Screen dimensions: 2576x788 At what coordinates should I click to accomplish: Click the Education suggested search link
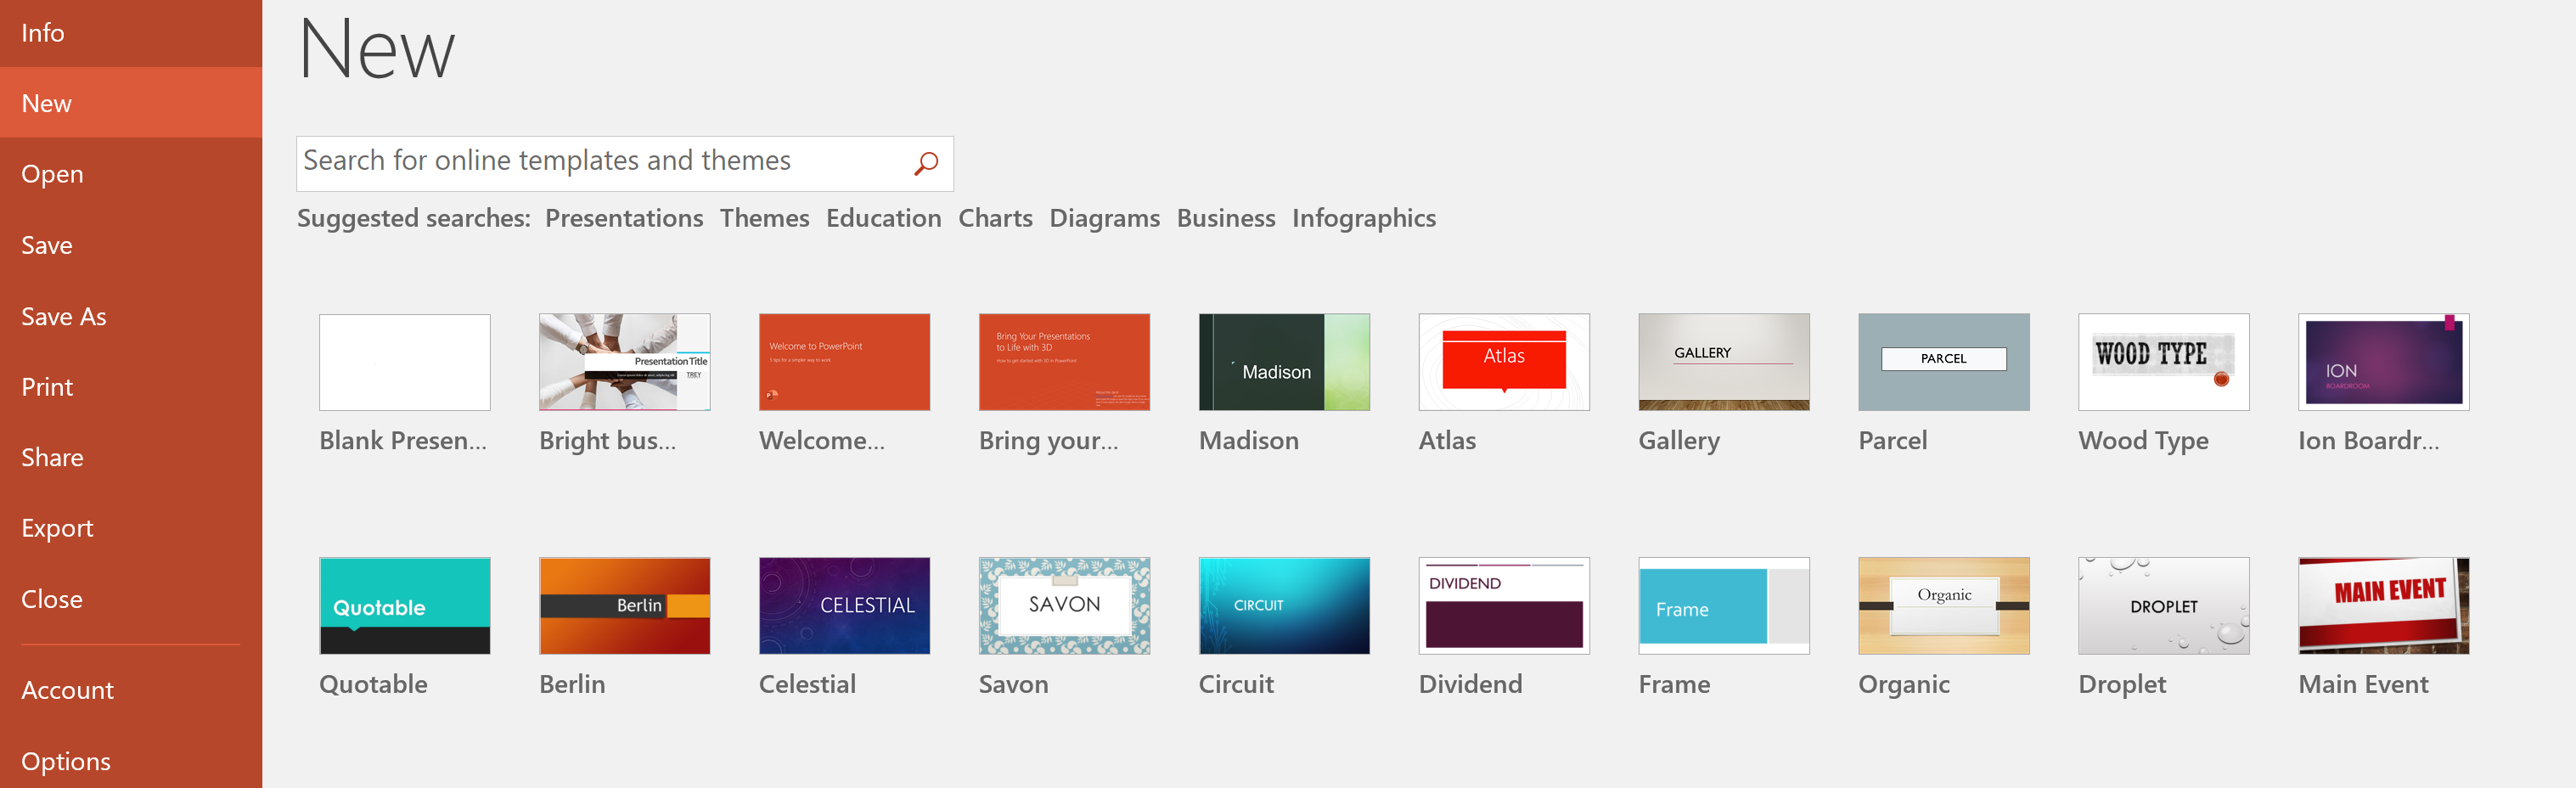pos(884,218)
